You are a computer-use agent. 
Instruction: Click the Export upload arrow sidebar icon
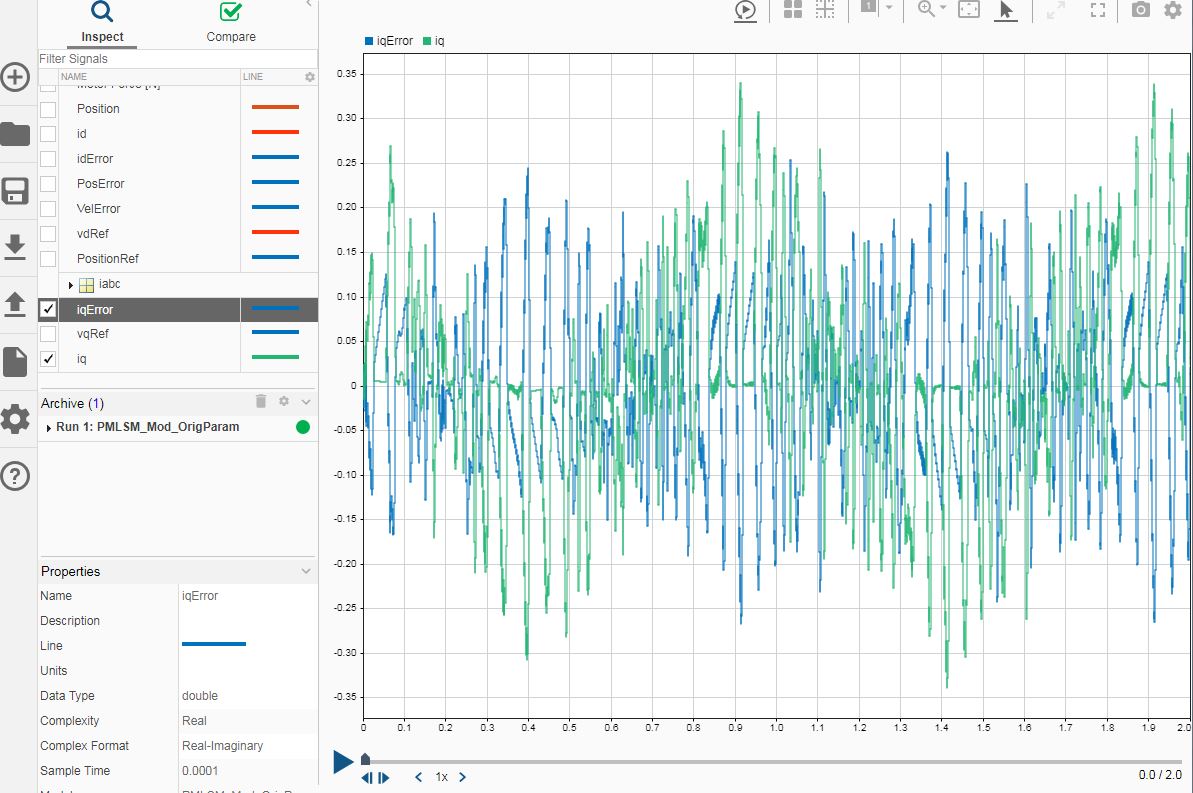(15, 303)
